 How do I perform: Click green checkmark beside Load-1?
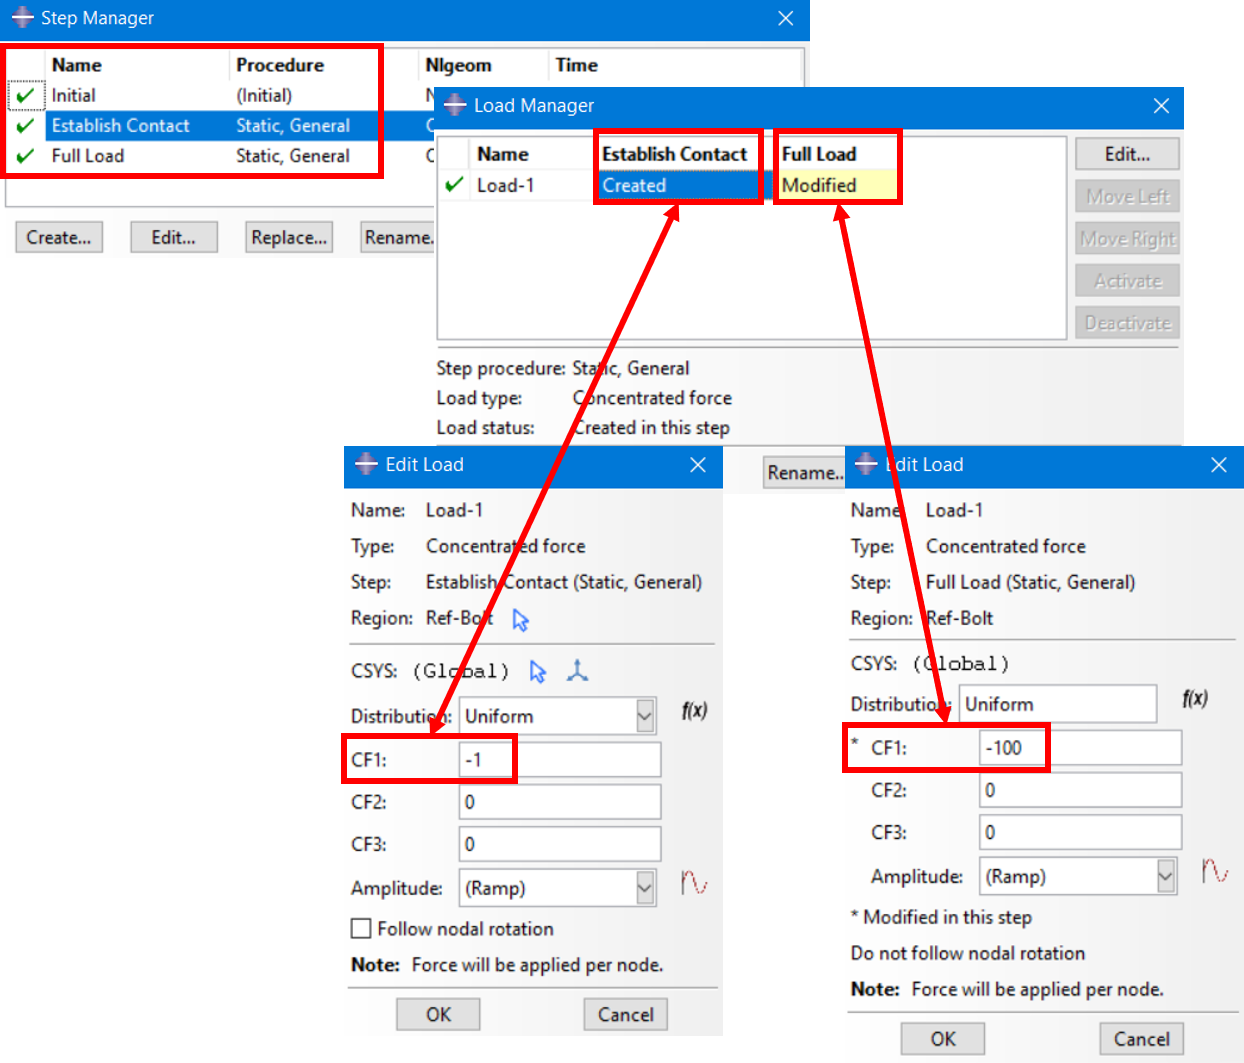pos(455,185)
